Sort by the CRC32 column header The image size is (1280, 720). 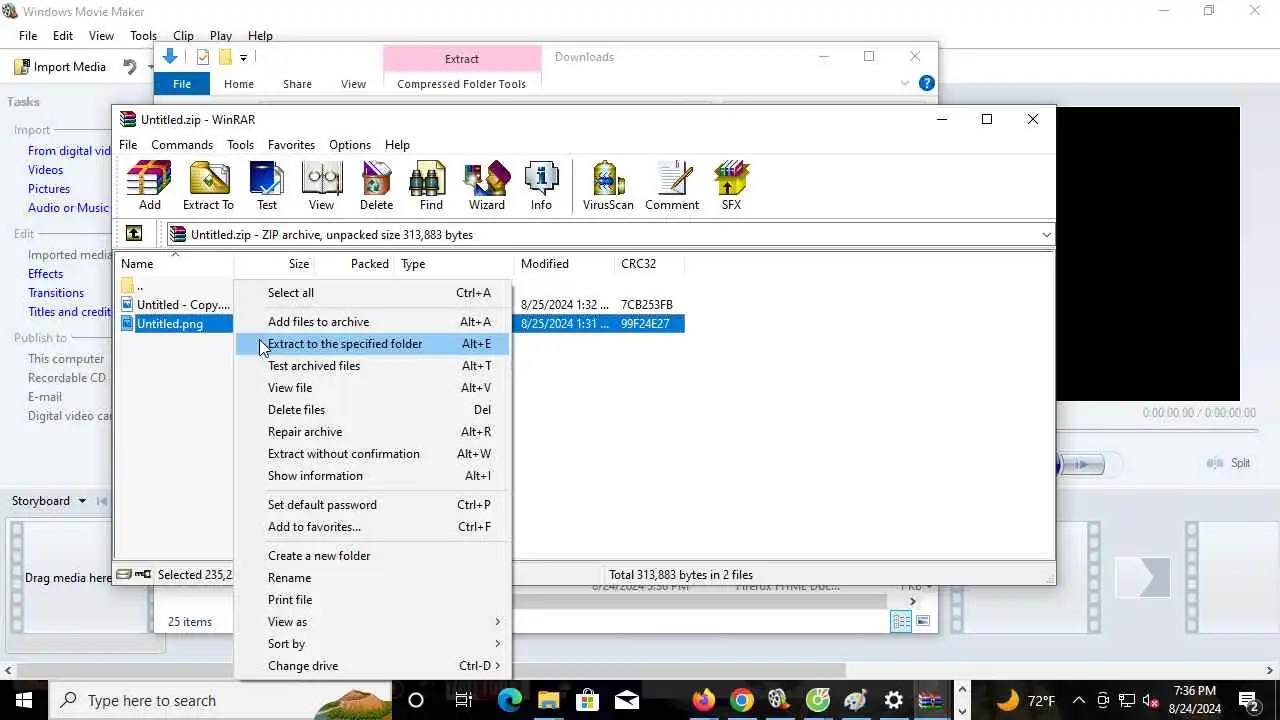[x=649, y=264]
